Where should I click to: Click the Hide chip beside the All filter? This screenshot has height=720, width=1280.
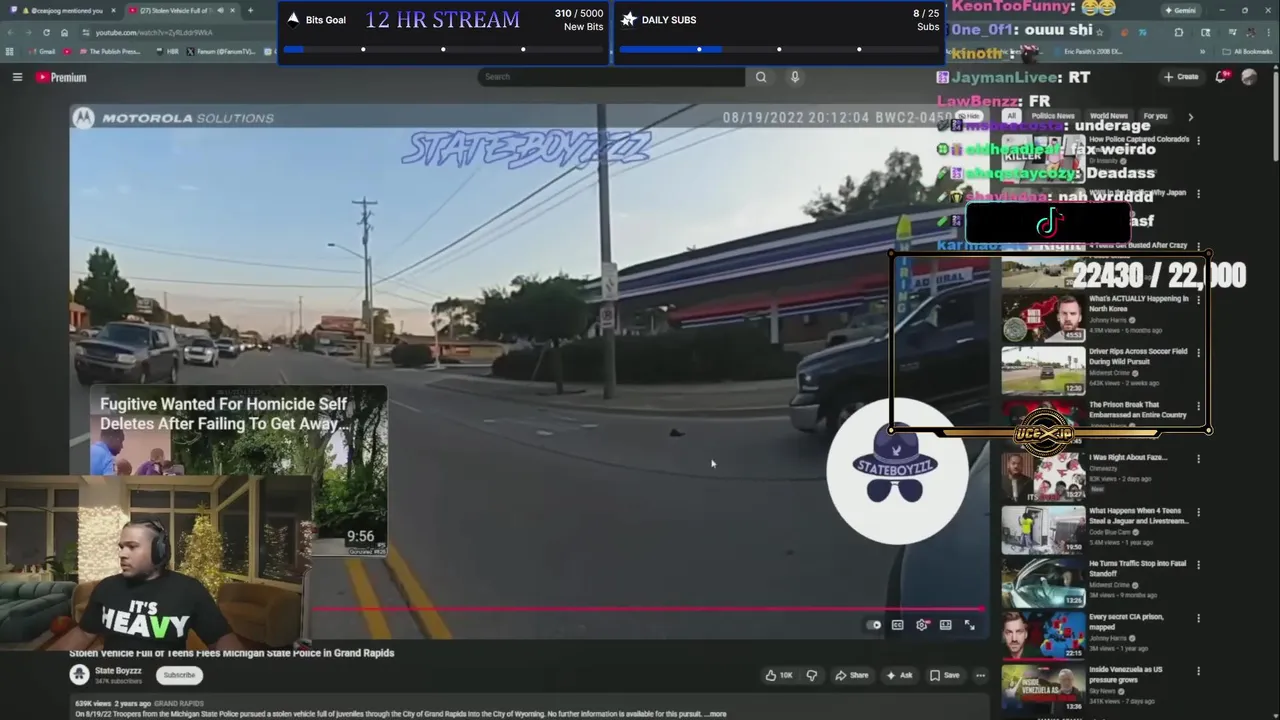(x=969, y=116)
